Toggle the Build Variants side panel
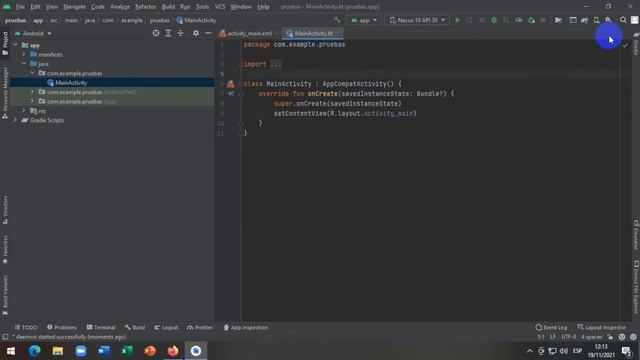This screenshot has height=360, width=640. point(5,296)
